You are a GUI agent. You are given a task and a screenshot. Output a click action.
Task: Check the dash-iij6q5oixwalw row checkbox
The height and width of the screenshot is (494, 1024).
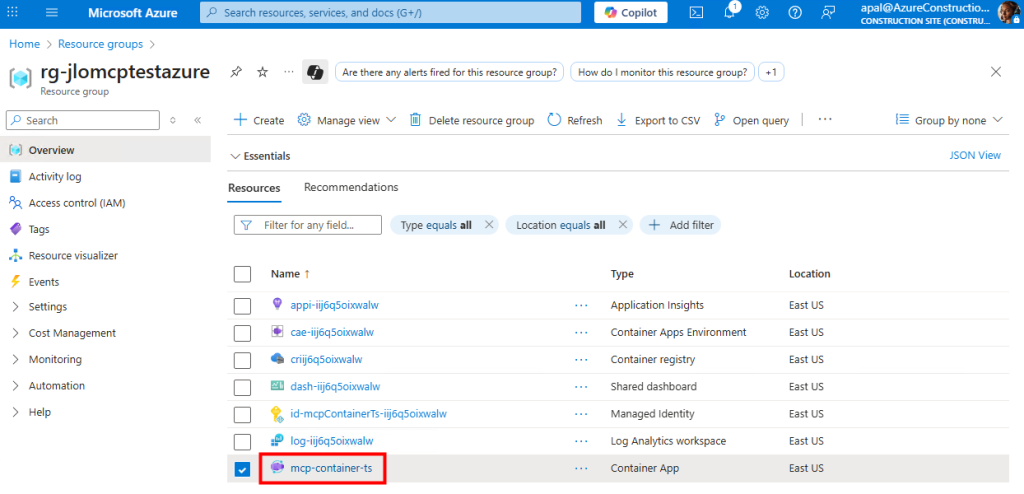(x=242, y=387)
